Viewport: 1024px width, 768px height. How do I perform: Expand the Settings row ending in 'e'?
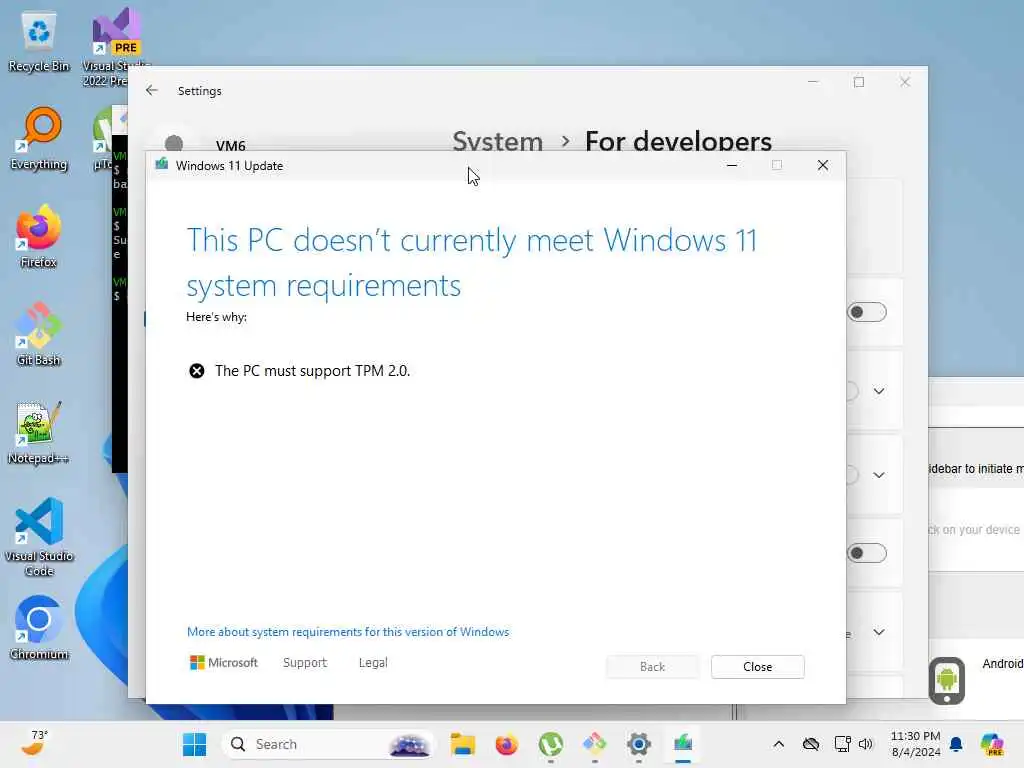(x=879, y=632)
